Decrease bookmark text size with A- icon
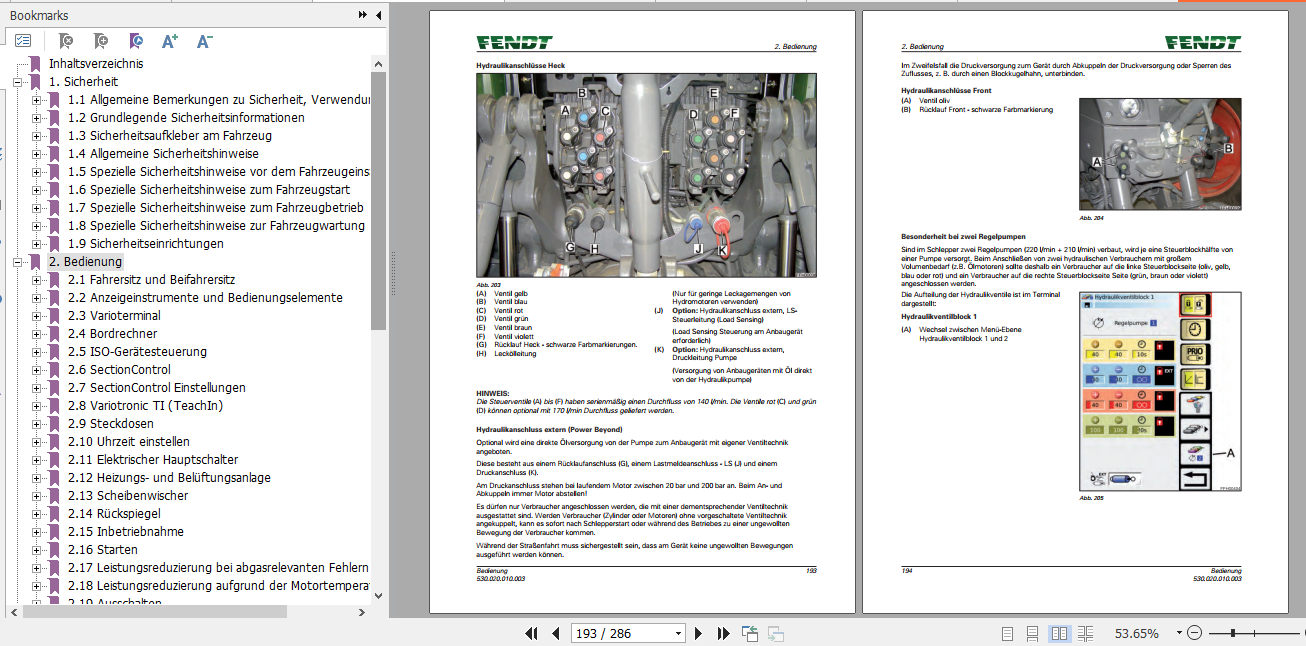 [x=204, y=41]
